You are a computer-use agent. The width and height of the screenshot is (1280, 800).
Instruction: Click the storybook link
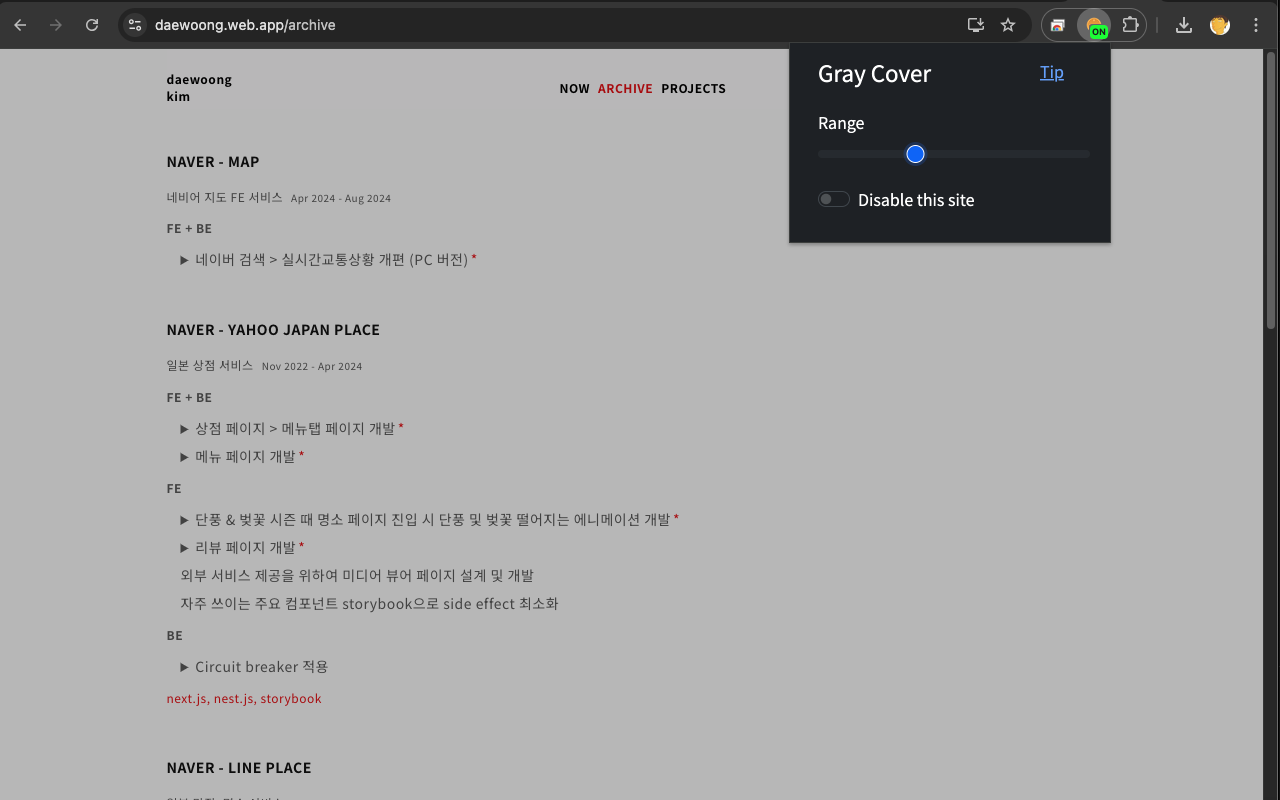tap(291, 698)
